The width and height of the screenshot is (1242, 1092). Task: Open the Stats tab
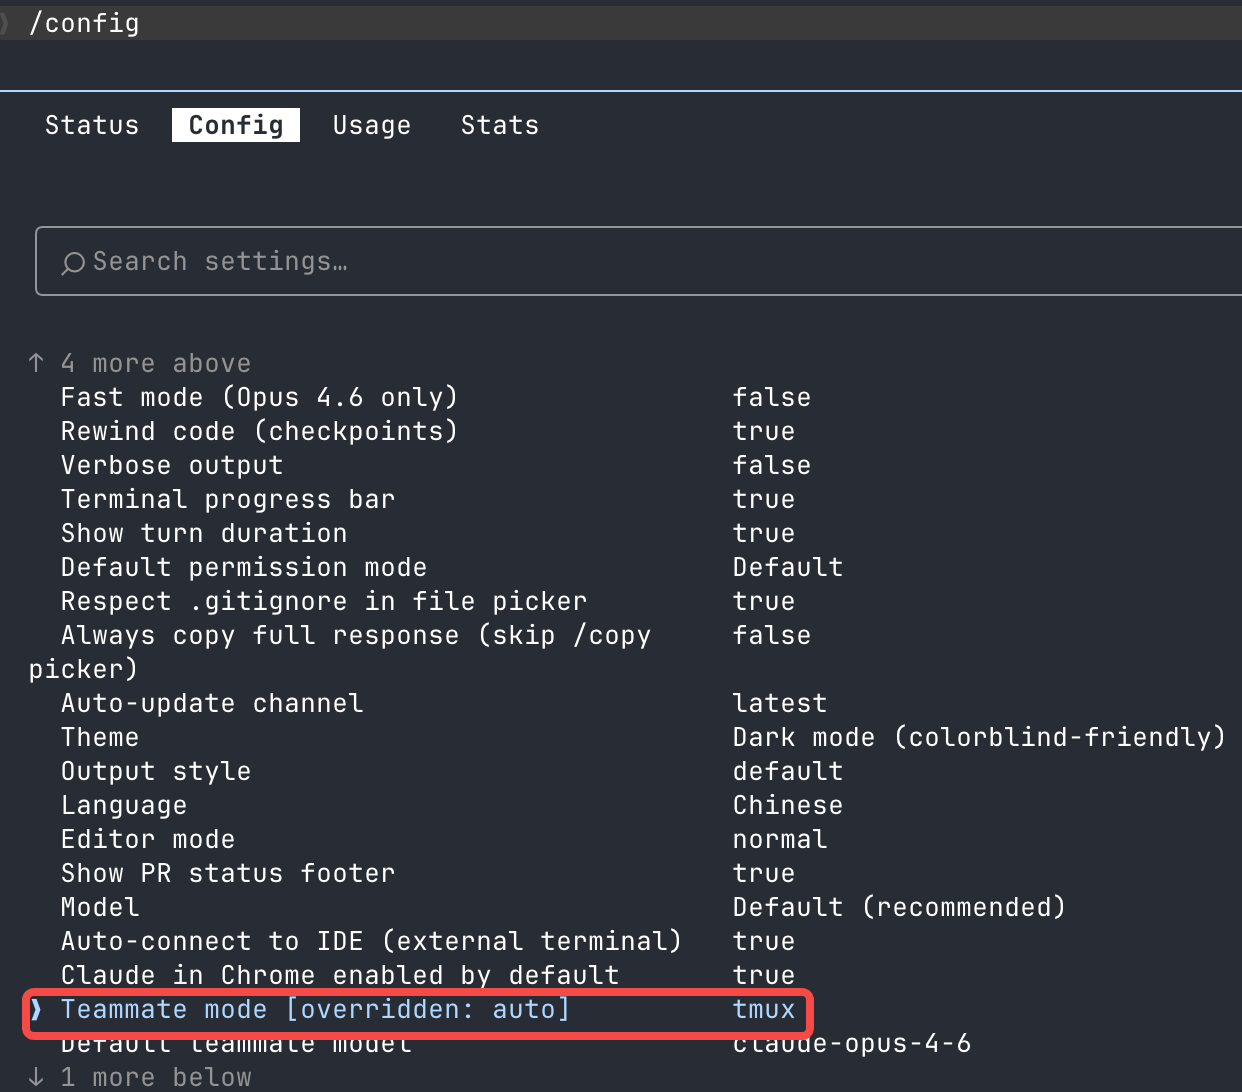[500, 125]
